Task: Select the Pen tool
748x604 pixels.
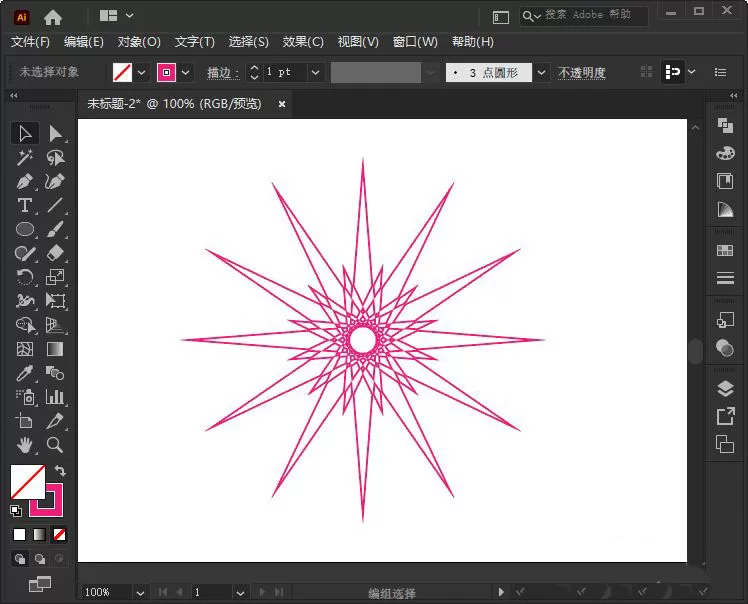Action: [x=24, y=181]
